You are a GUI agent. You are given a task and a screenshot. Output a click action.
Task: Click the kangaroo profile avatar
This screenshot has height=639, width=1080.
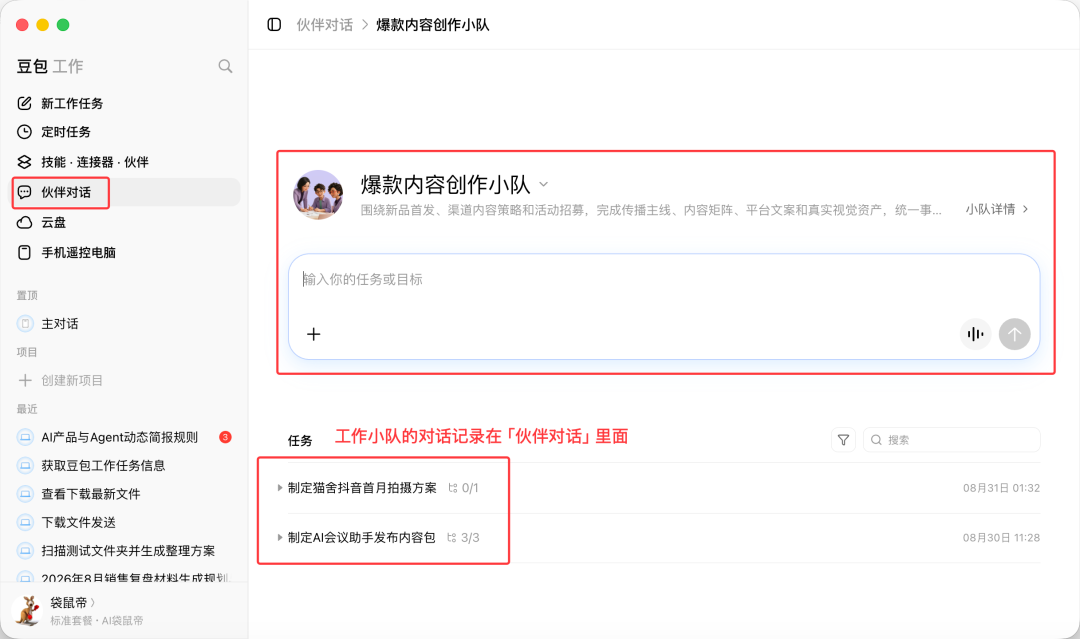28,610
